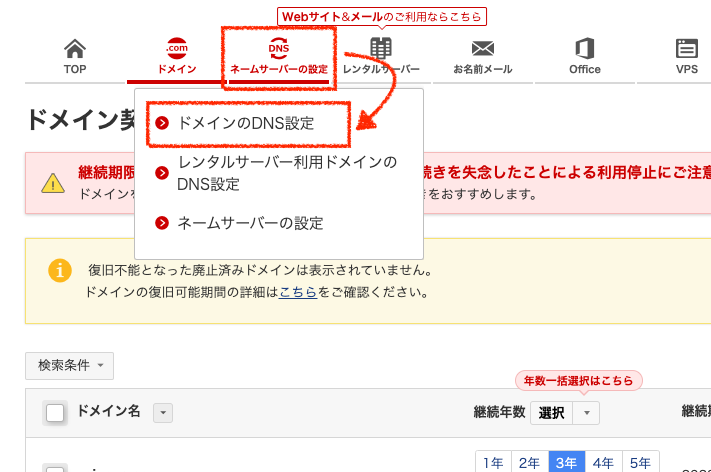Click dropdown arrow beside 選択
The image size is (711, 472).
(586, 413)
